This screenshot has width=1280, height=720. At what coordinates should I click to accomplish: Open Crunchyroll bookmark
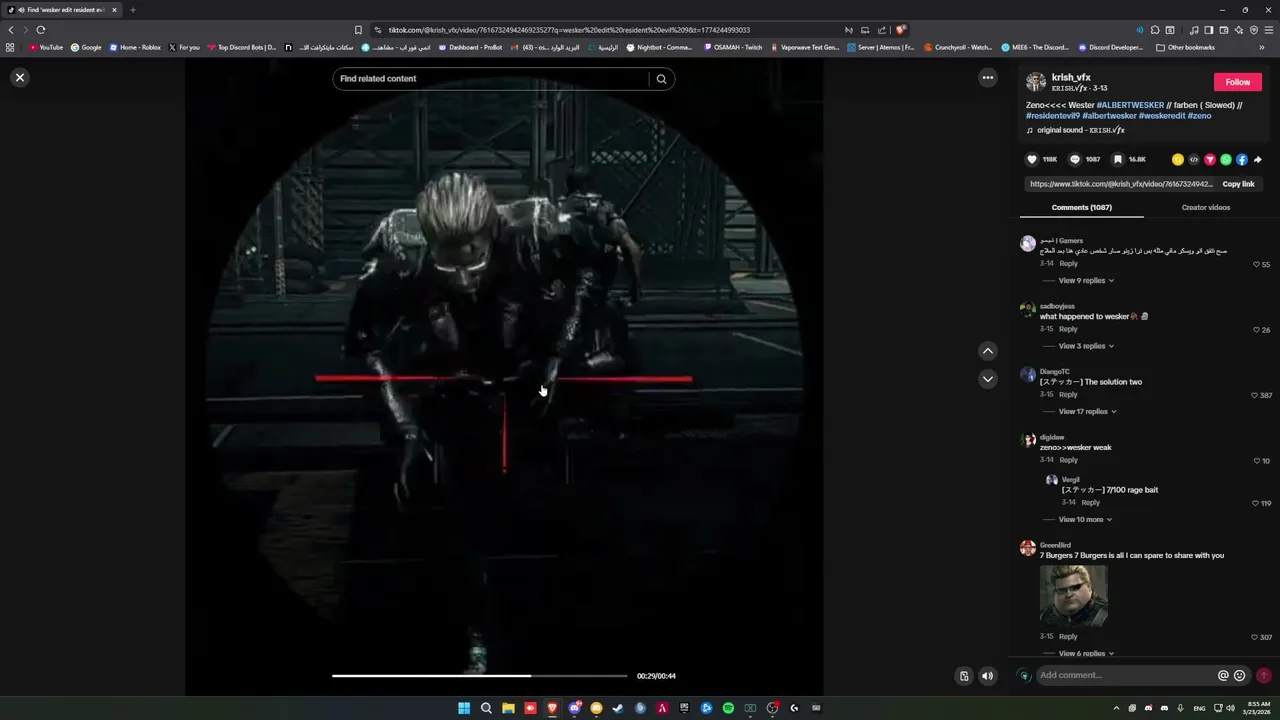(958, 47)
